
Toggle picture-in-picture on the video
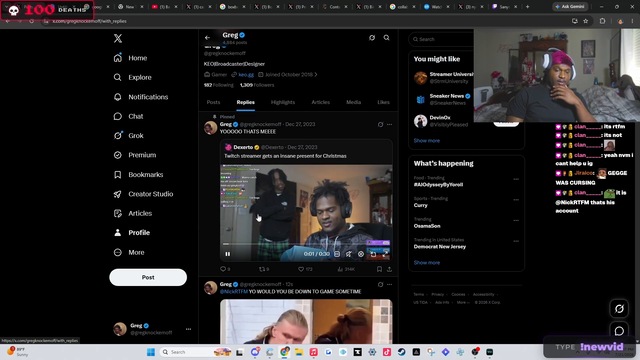(x=373, y=254)
